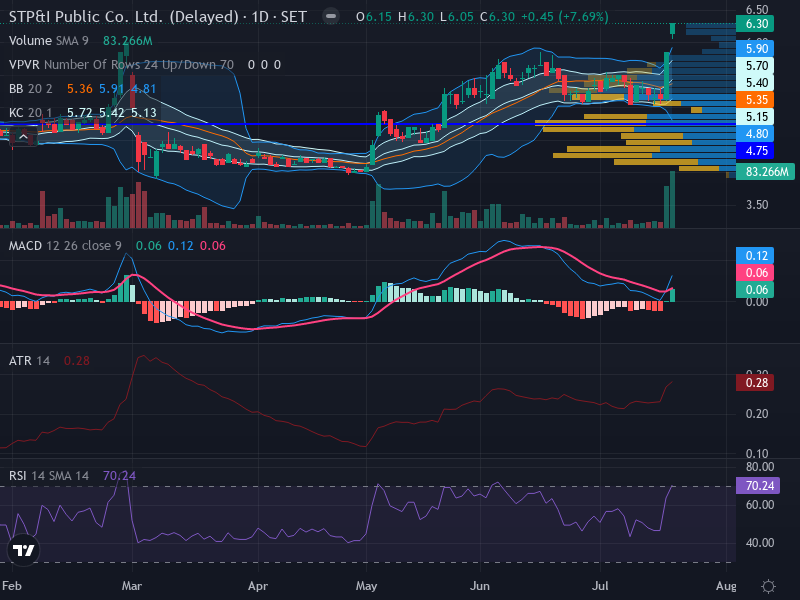Image resolution: width=800 pixels, height=600 pixels.
Task: Click the Apr label on time axis
Action: [x=258, y=586]
